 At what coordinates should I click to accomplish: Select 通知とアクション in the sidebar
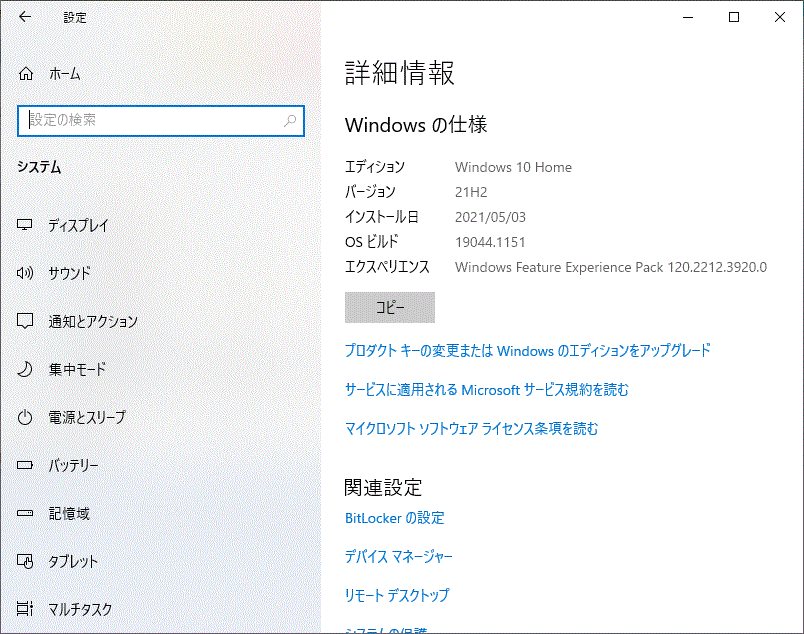[93, 321]
